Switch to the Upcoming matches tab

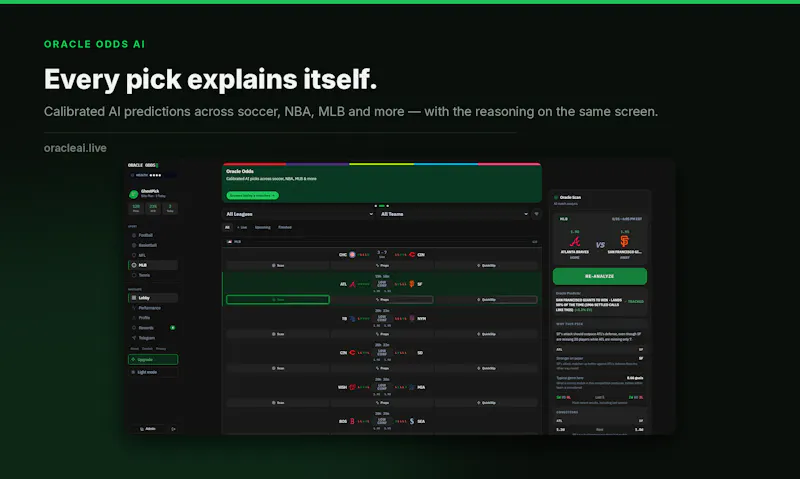tap(263, 228)
